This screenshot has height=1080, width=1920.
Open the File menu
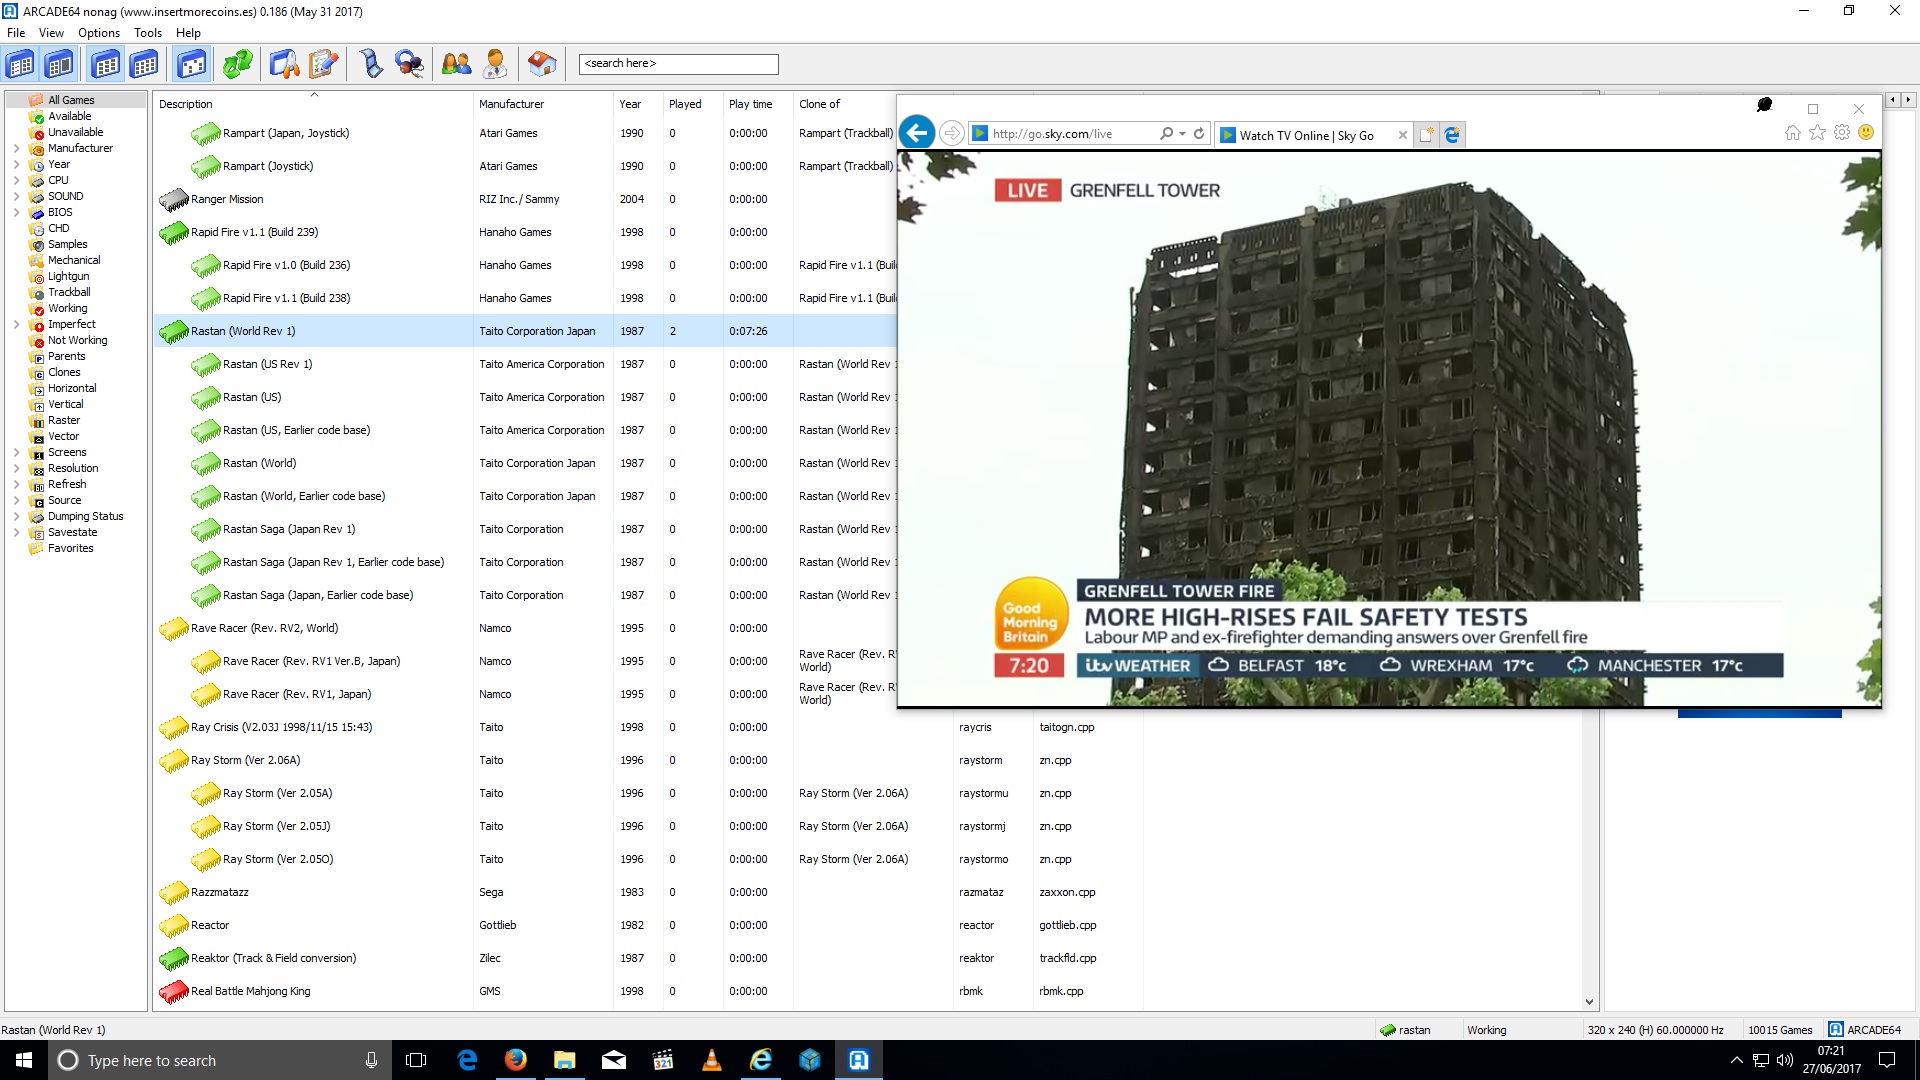click(16, 32)
